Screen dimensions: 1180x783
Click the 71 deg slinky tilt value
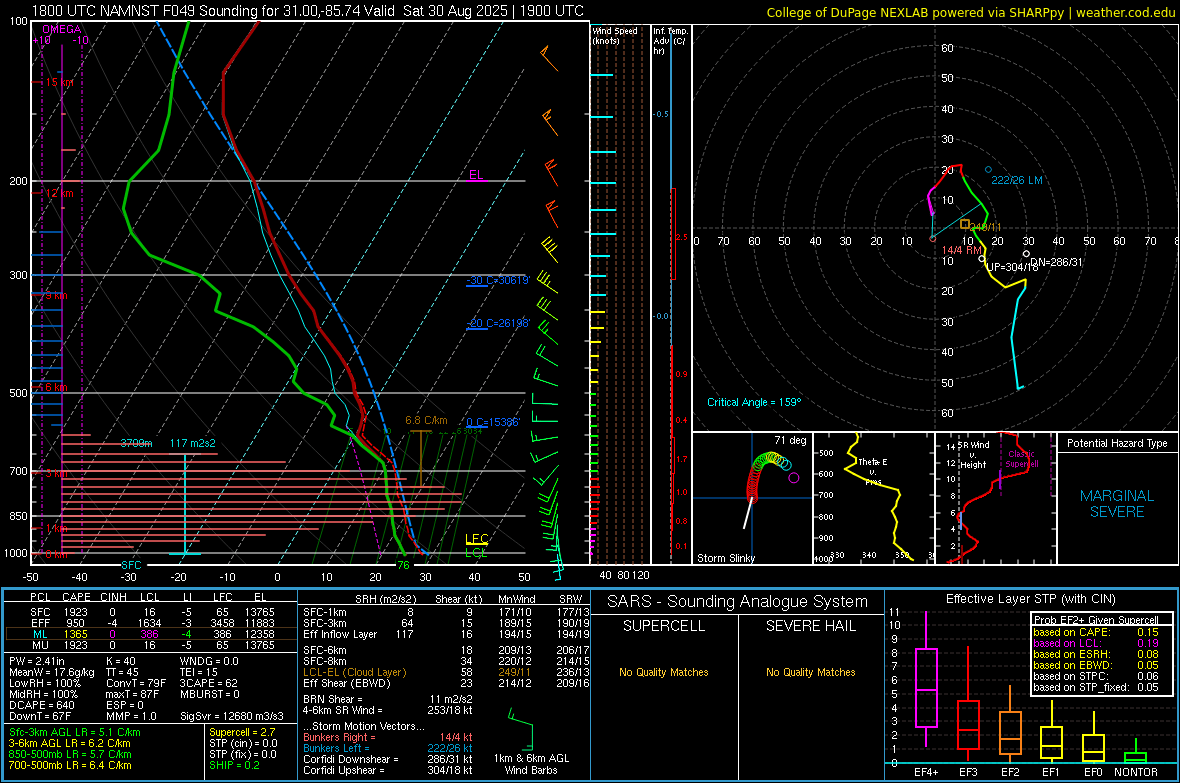(x=790, y=440)
